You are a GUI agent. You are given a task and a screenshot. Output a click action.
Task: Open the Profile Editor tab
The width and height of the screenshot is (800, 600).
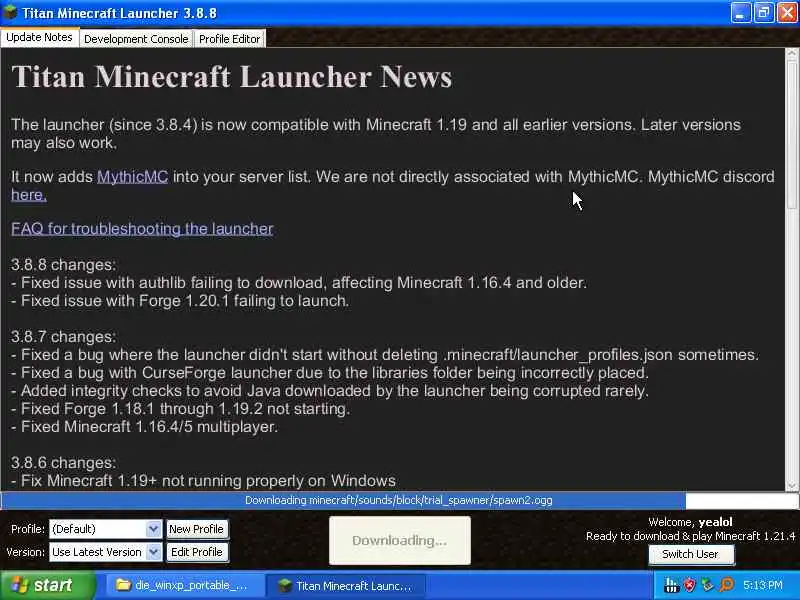click(x=229, y=39)
